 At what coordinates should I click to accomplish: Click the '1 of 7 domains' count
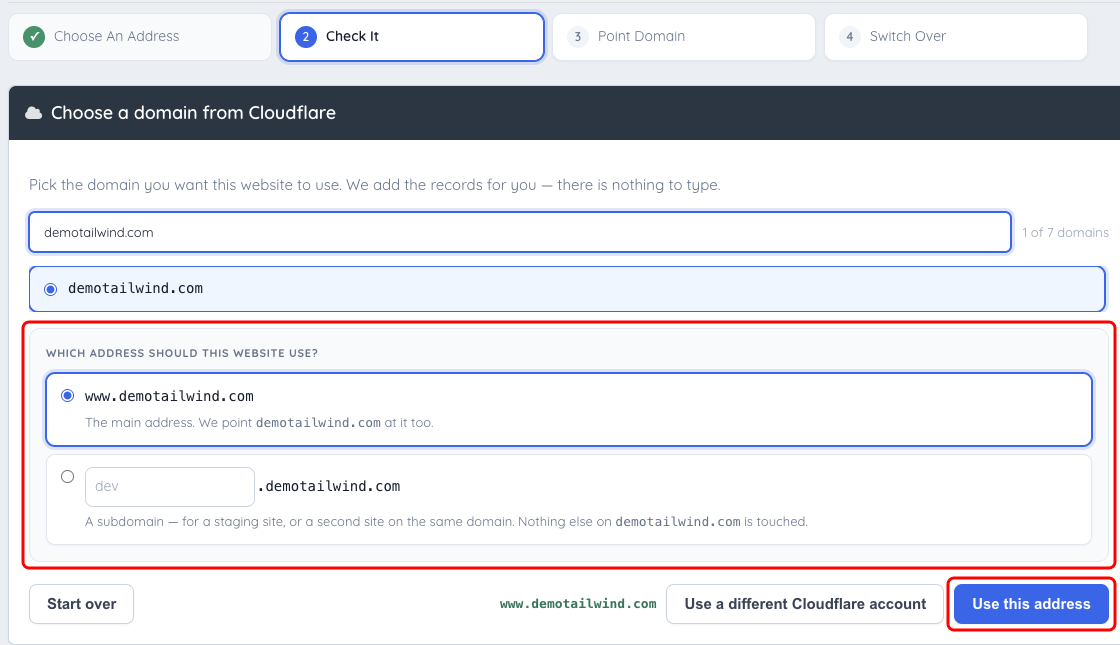1065,232
